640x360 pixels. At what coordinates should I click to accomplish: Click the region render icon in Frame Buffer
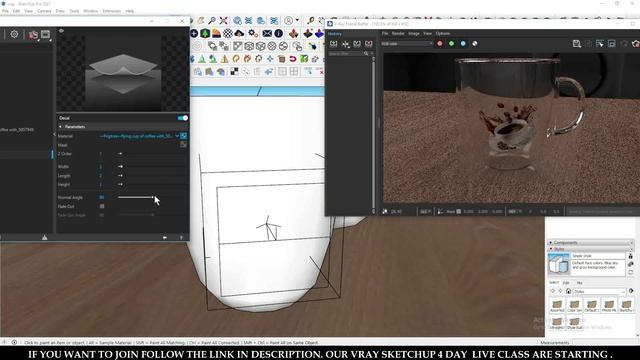[x=611, y=44]
